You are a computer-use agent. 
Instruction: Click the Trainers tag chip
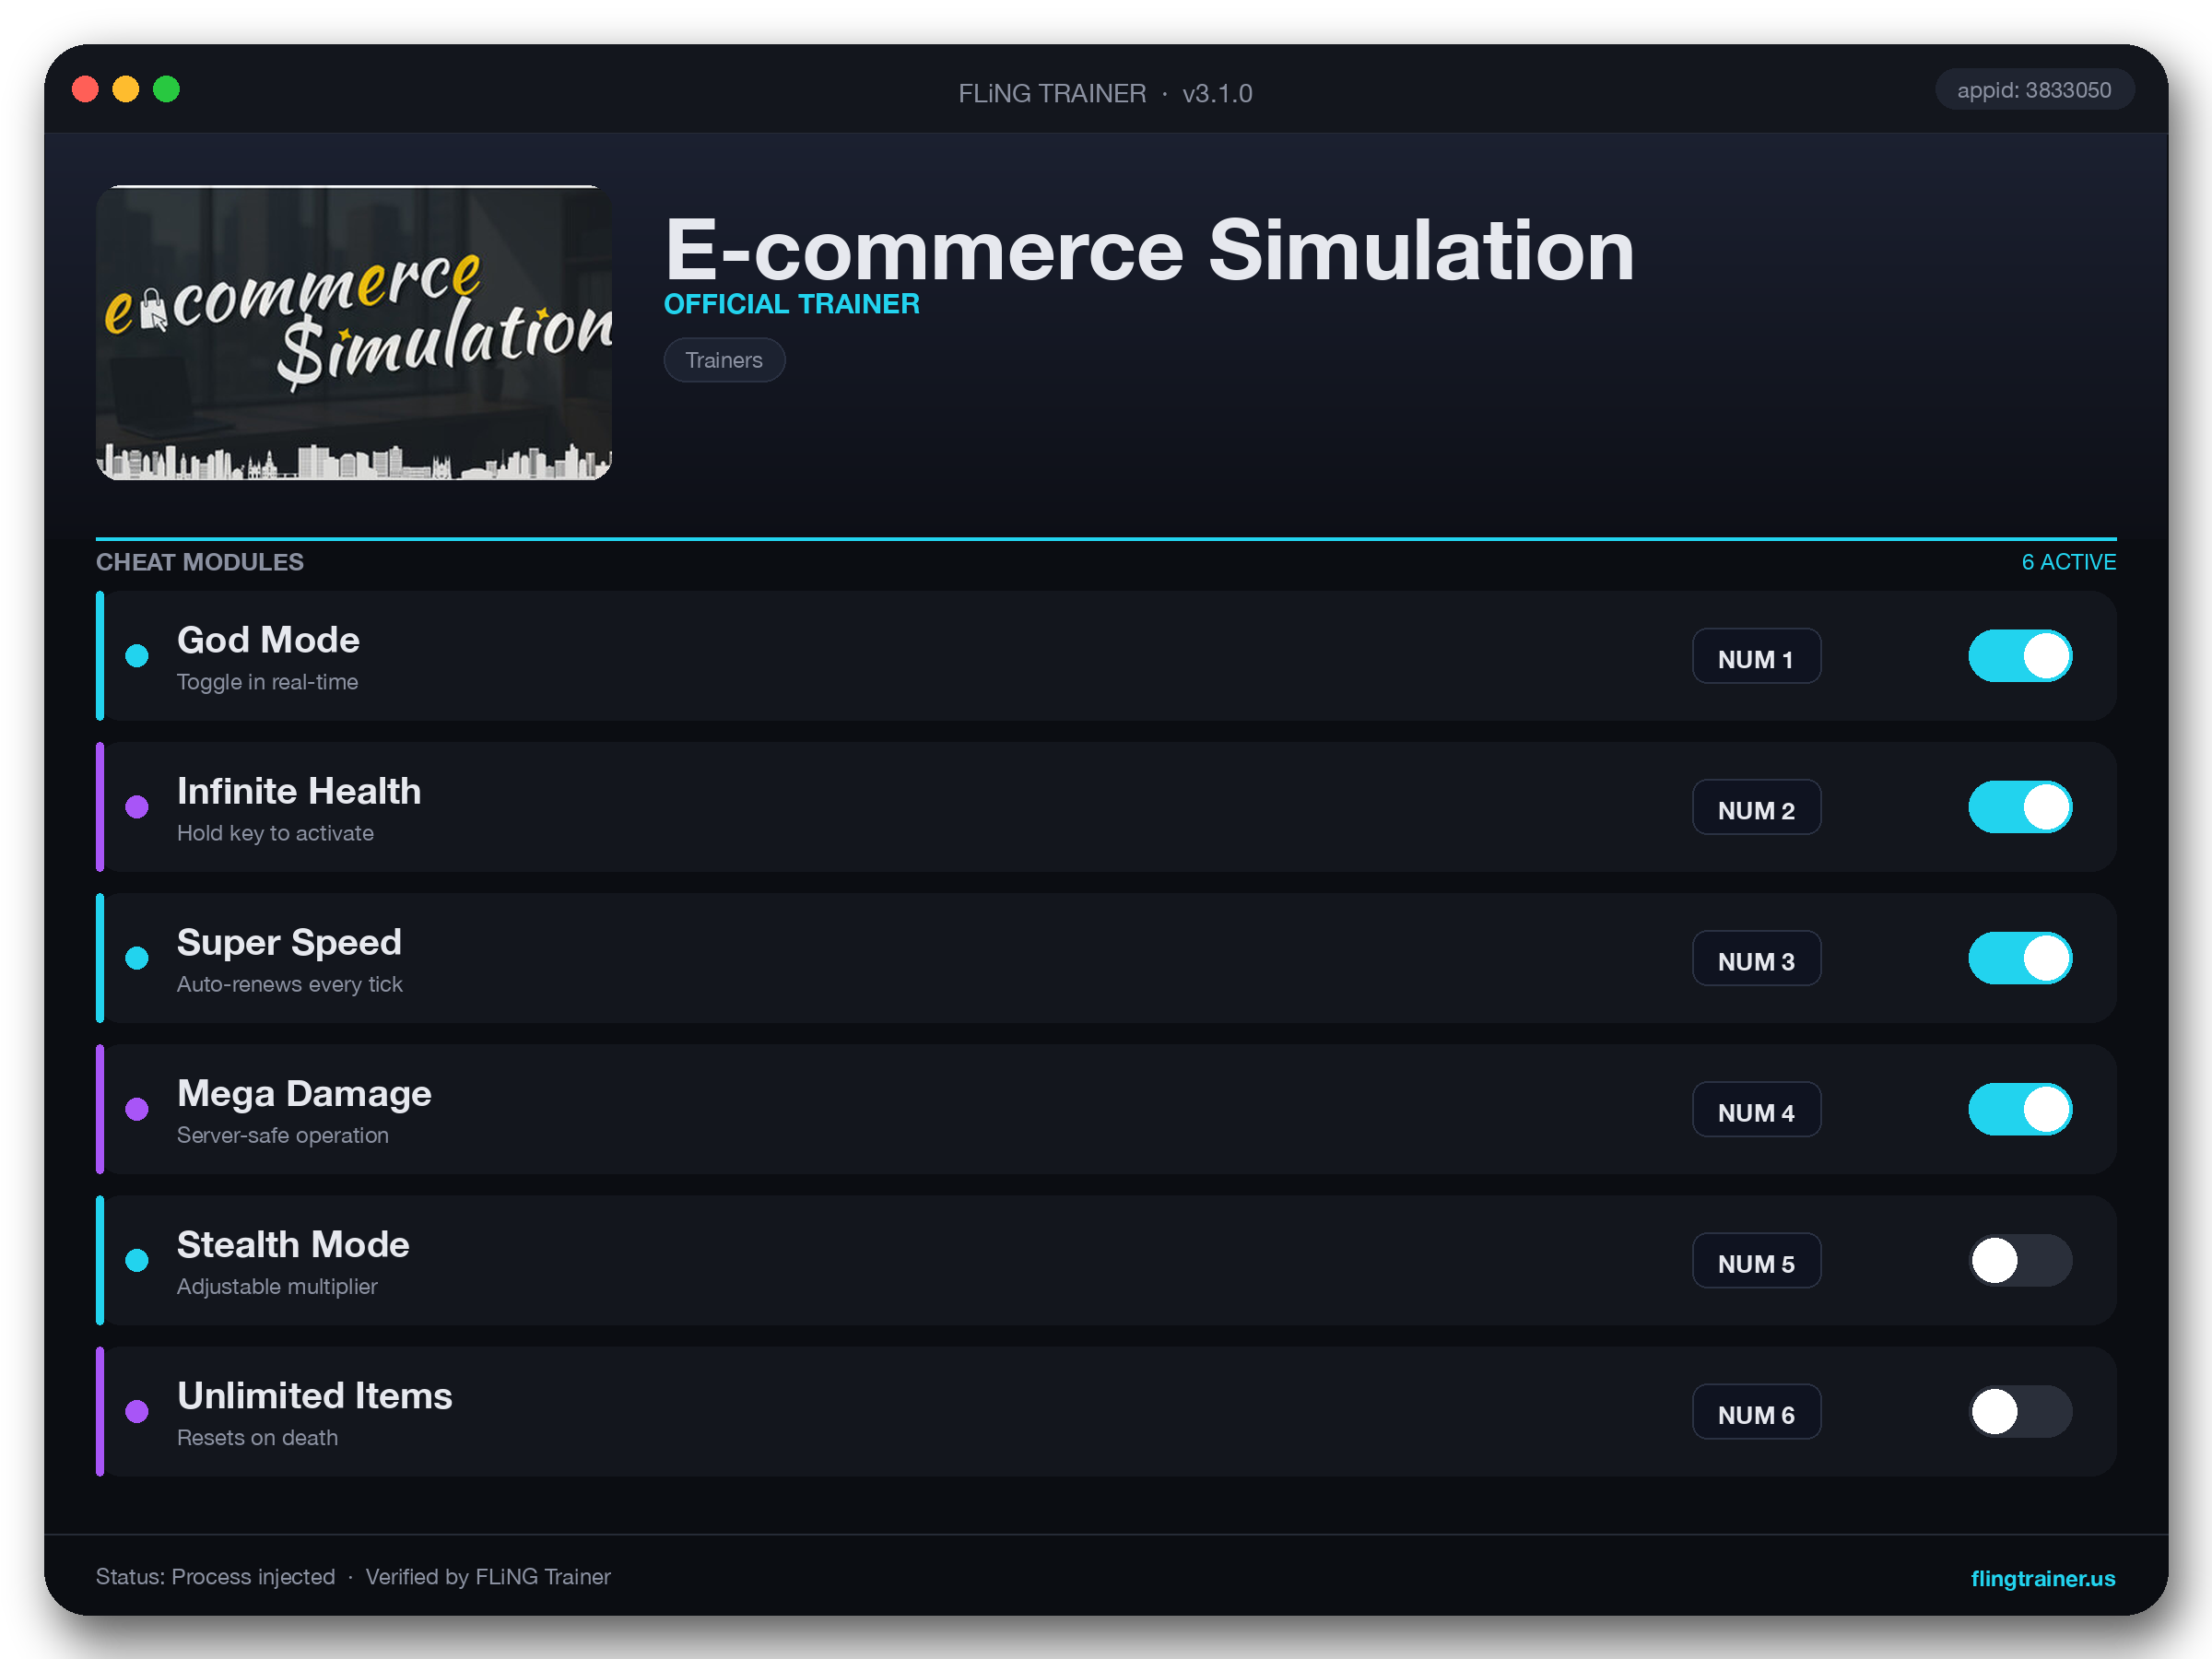click(724, 360)
